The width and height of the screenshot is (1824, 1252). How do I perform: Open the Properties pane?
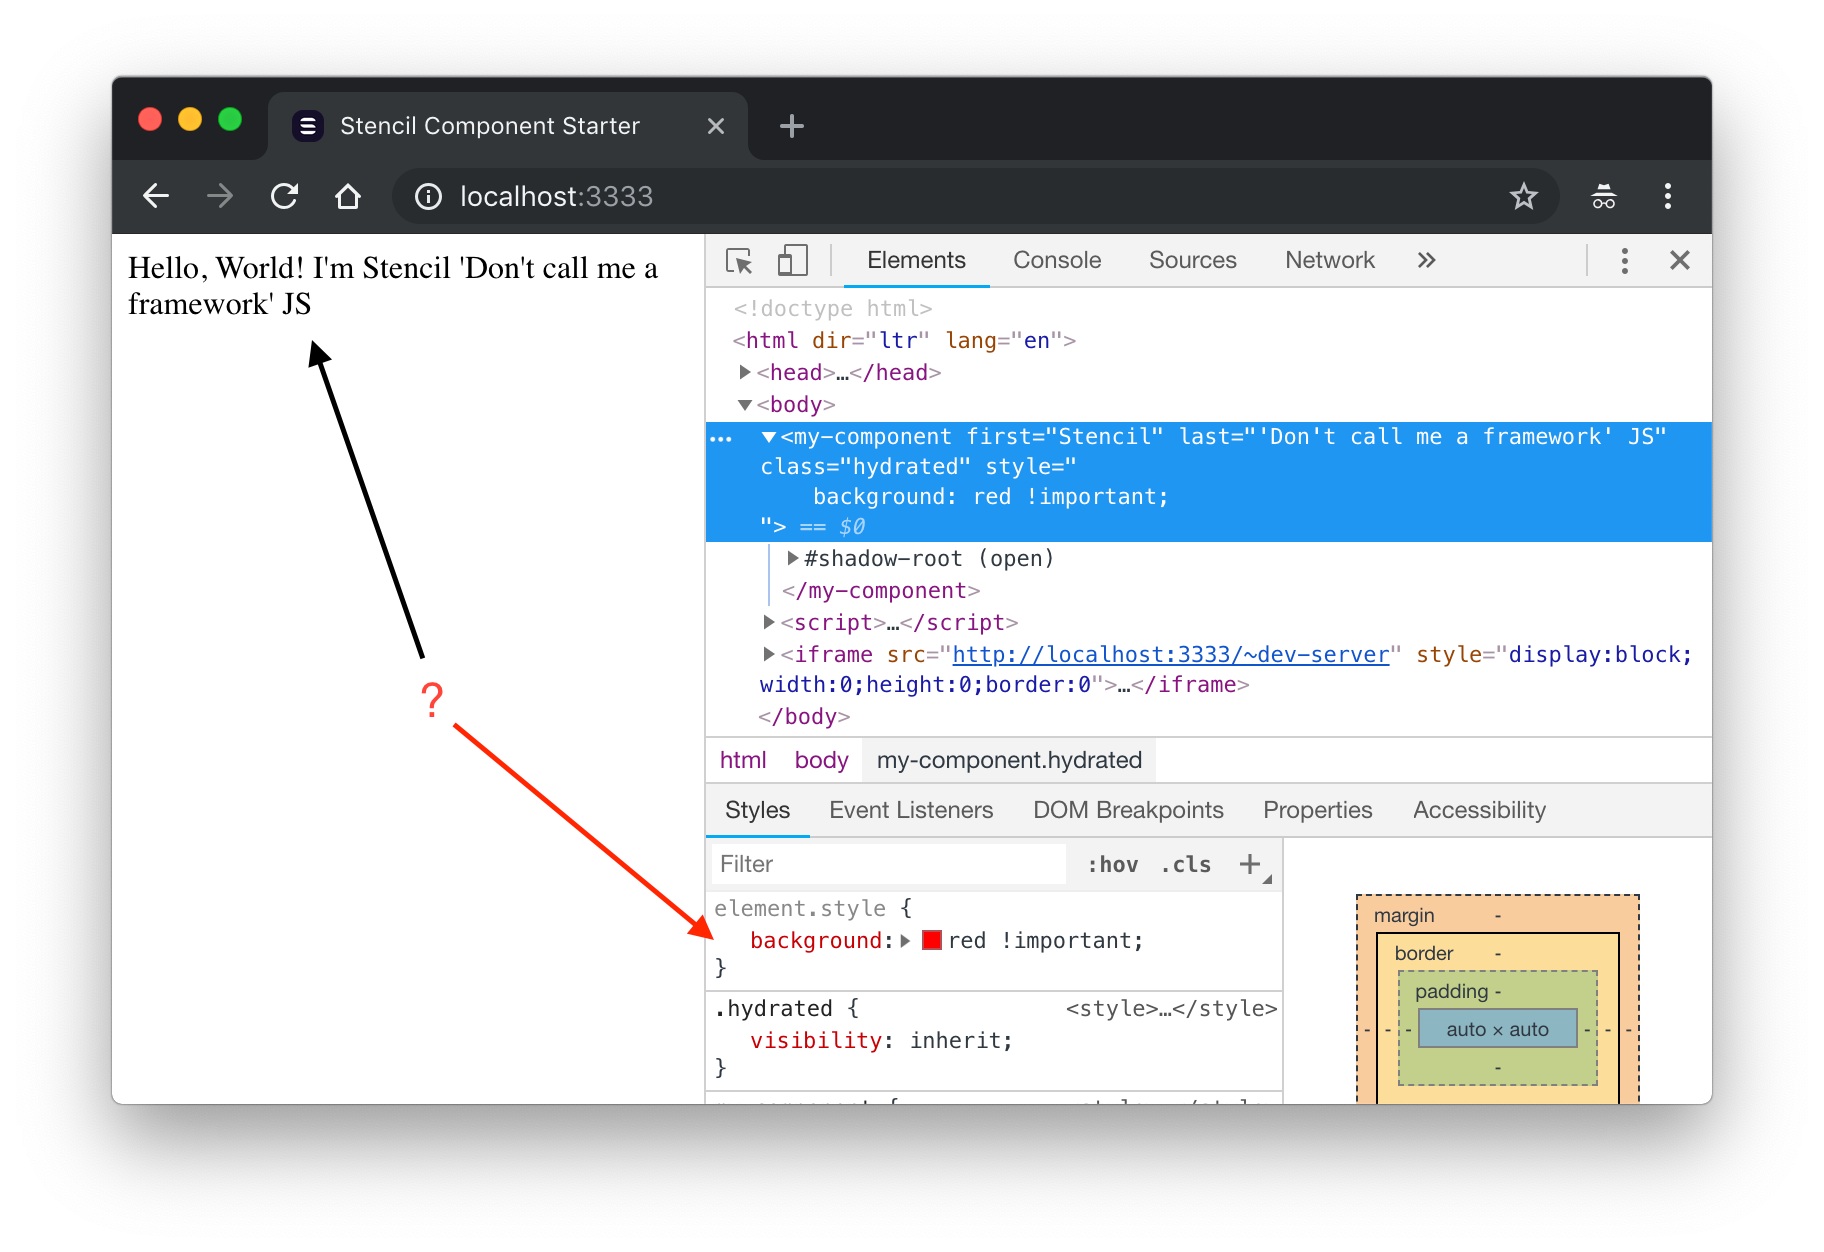tap(1318, 810)
